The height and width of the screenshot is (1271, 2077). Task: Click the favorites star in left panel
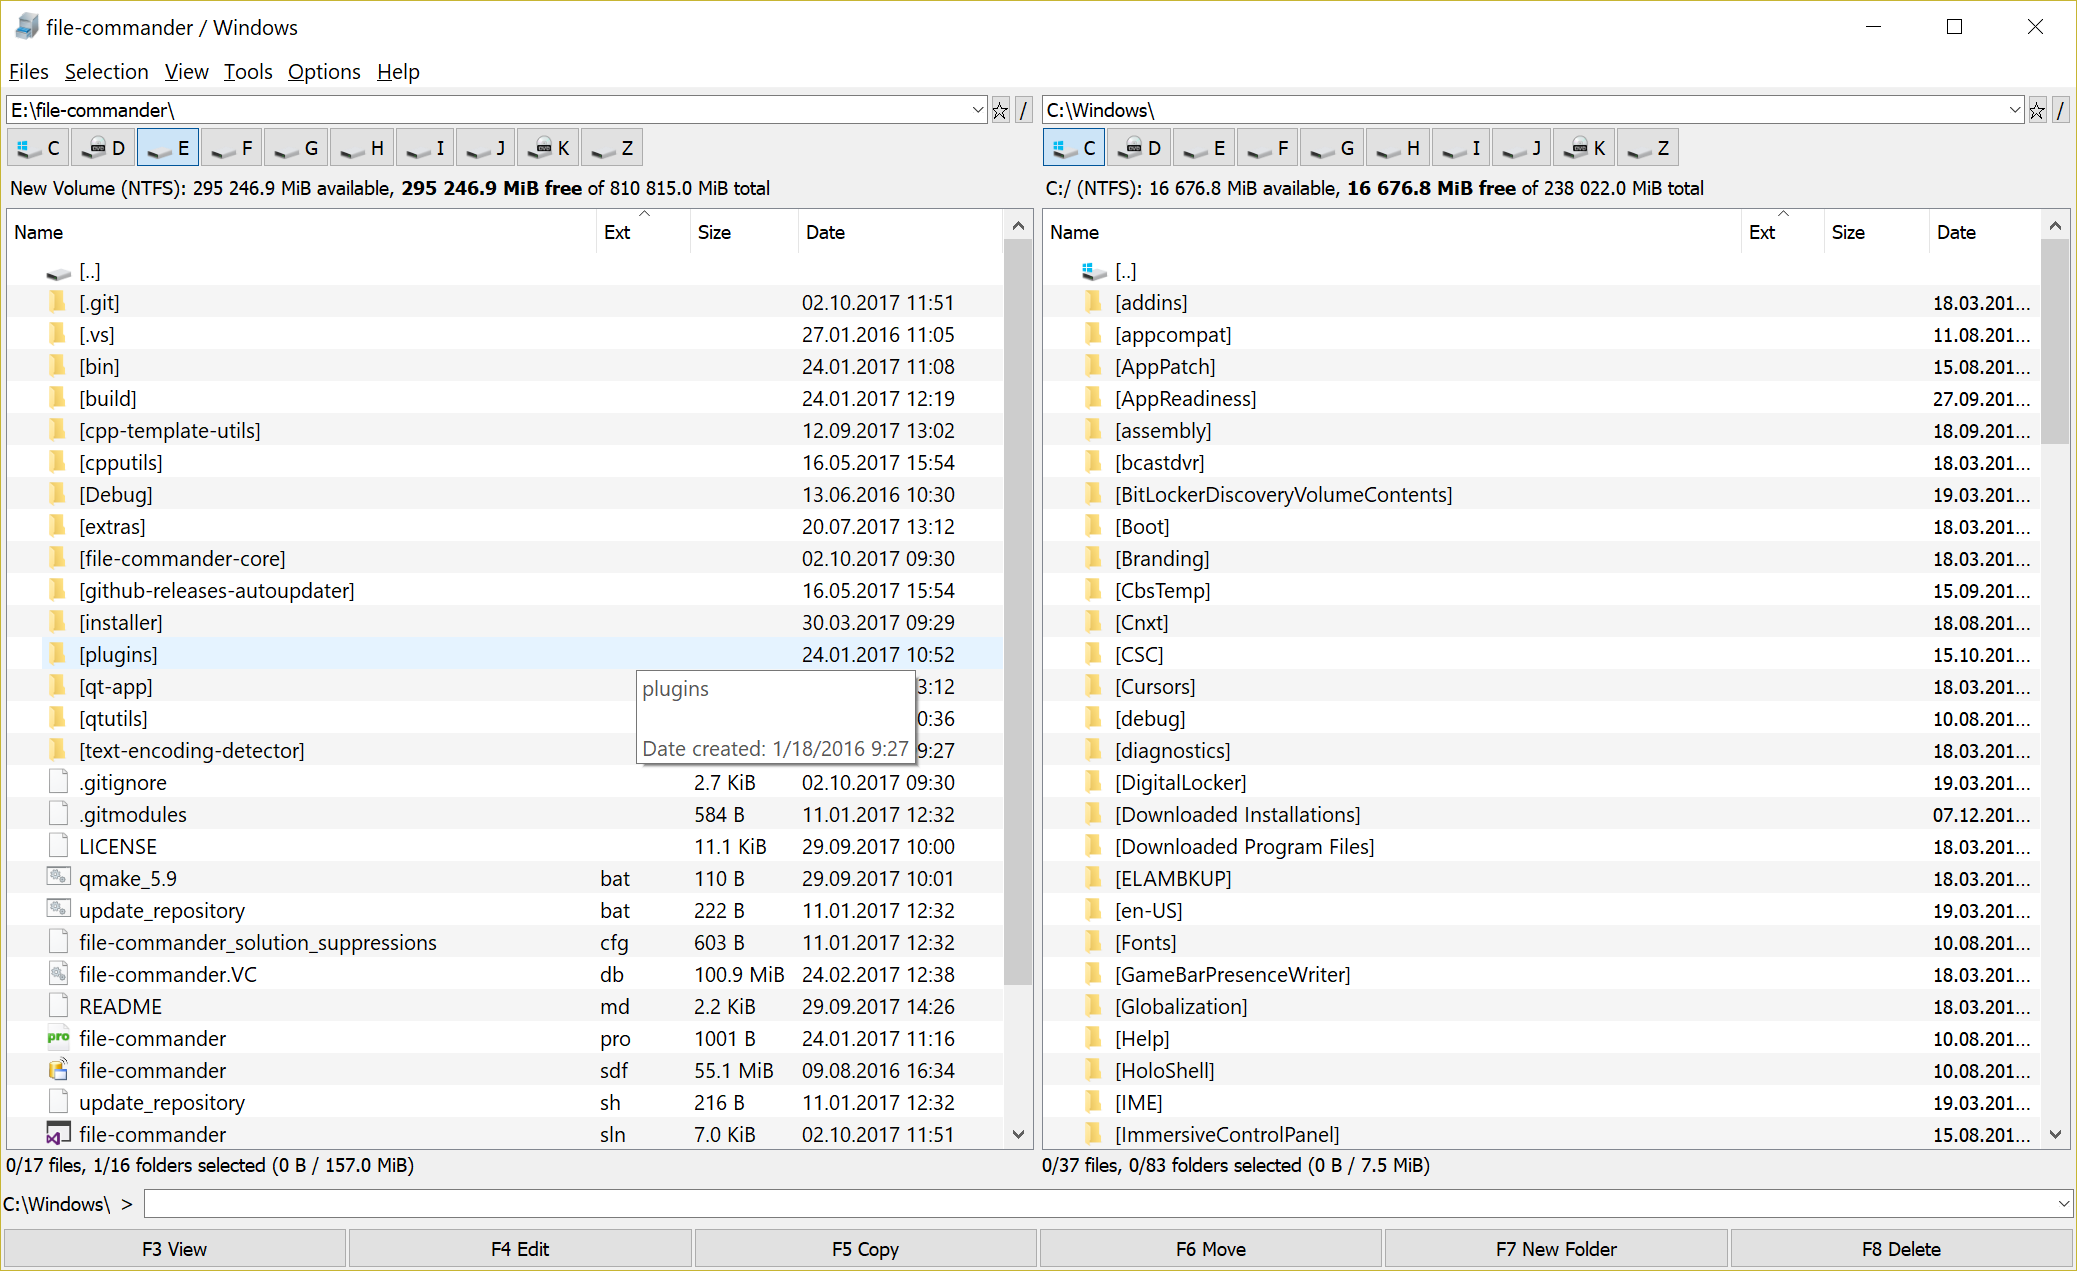tap(1000, 111)
